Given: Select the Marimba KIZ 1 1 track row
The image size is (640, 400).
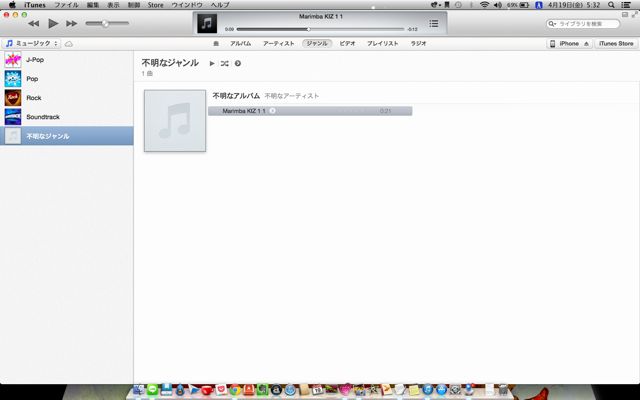Looking at the screenshot, I should (x=310, y=111).
